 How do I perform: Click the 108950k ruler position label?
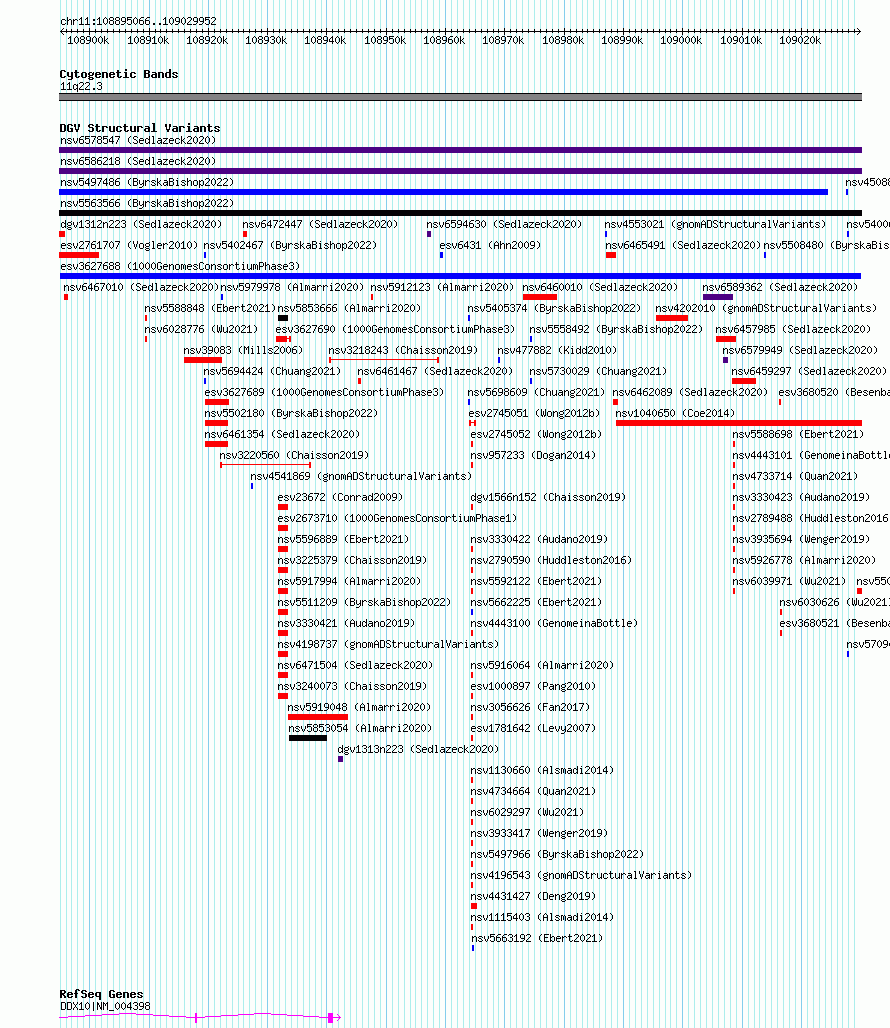pyautogui.click(x=385, y=41)
